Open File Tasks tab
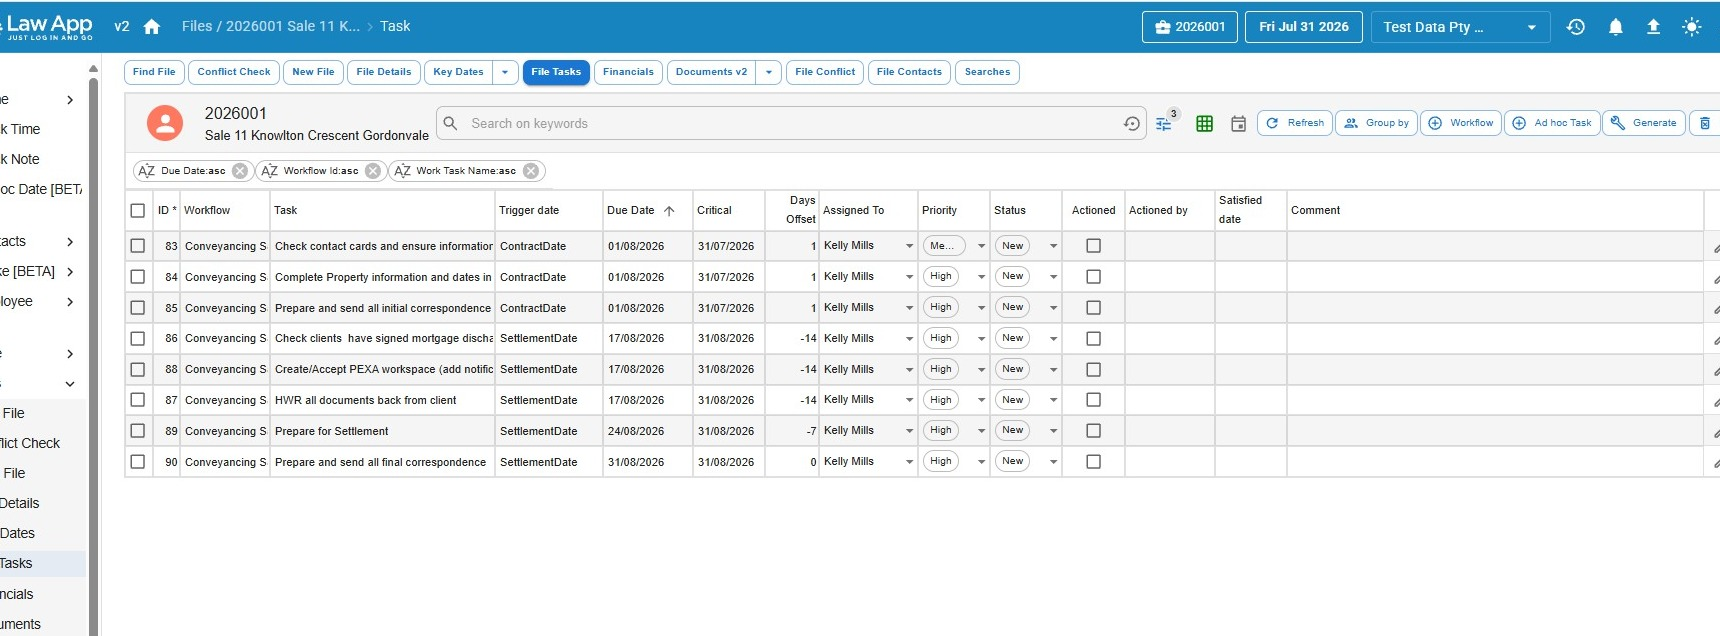The height and width of the screenshot is (636, 1720). point(556,72)
